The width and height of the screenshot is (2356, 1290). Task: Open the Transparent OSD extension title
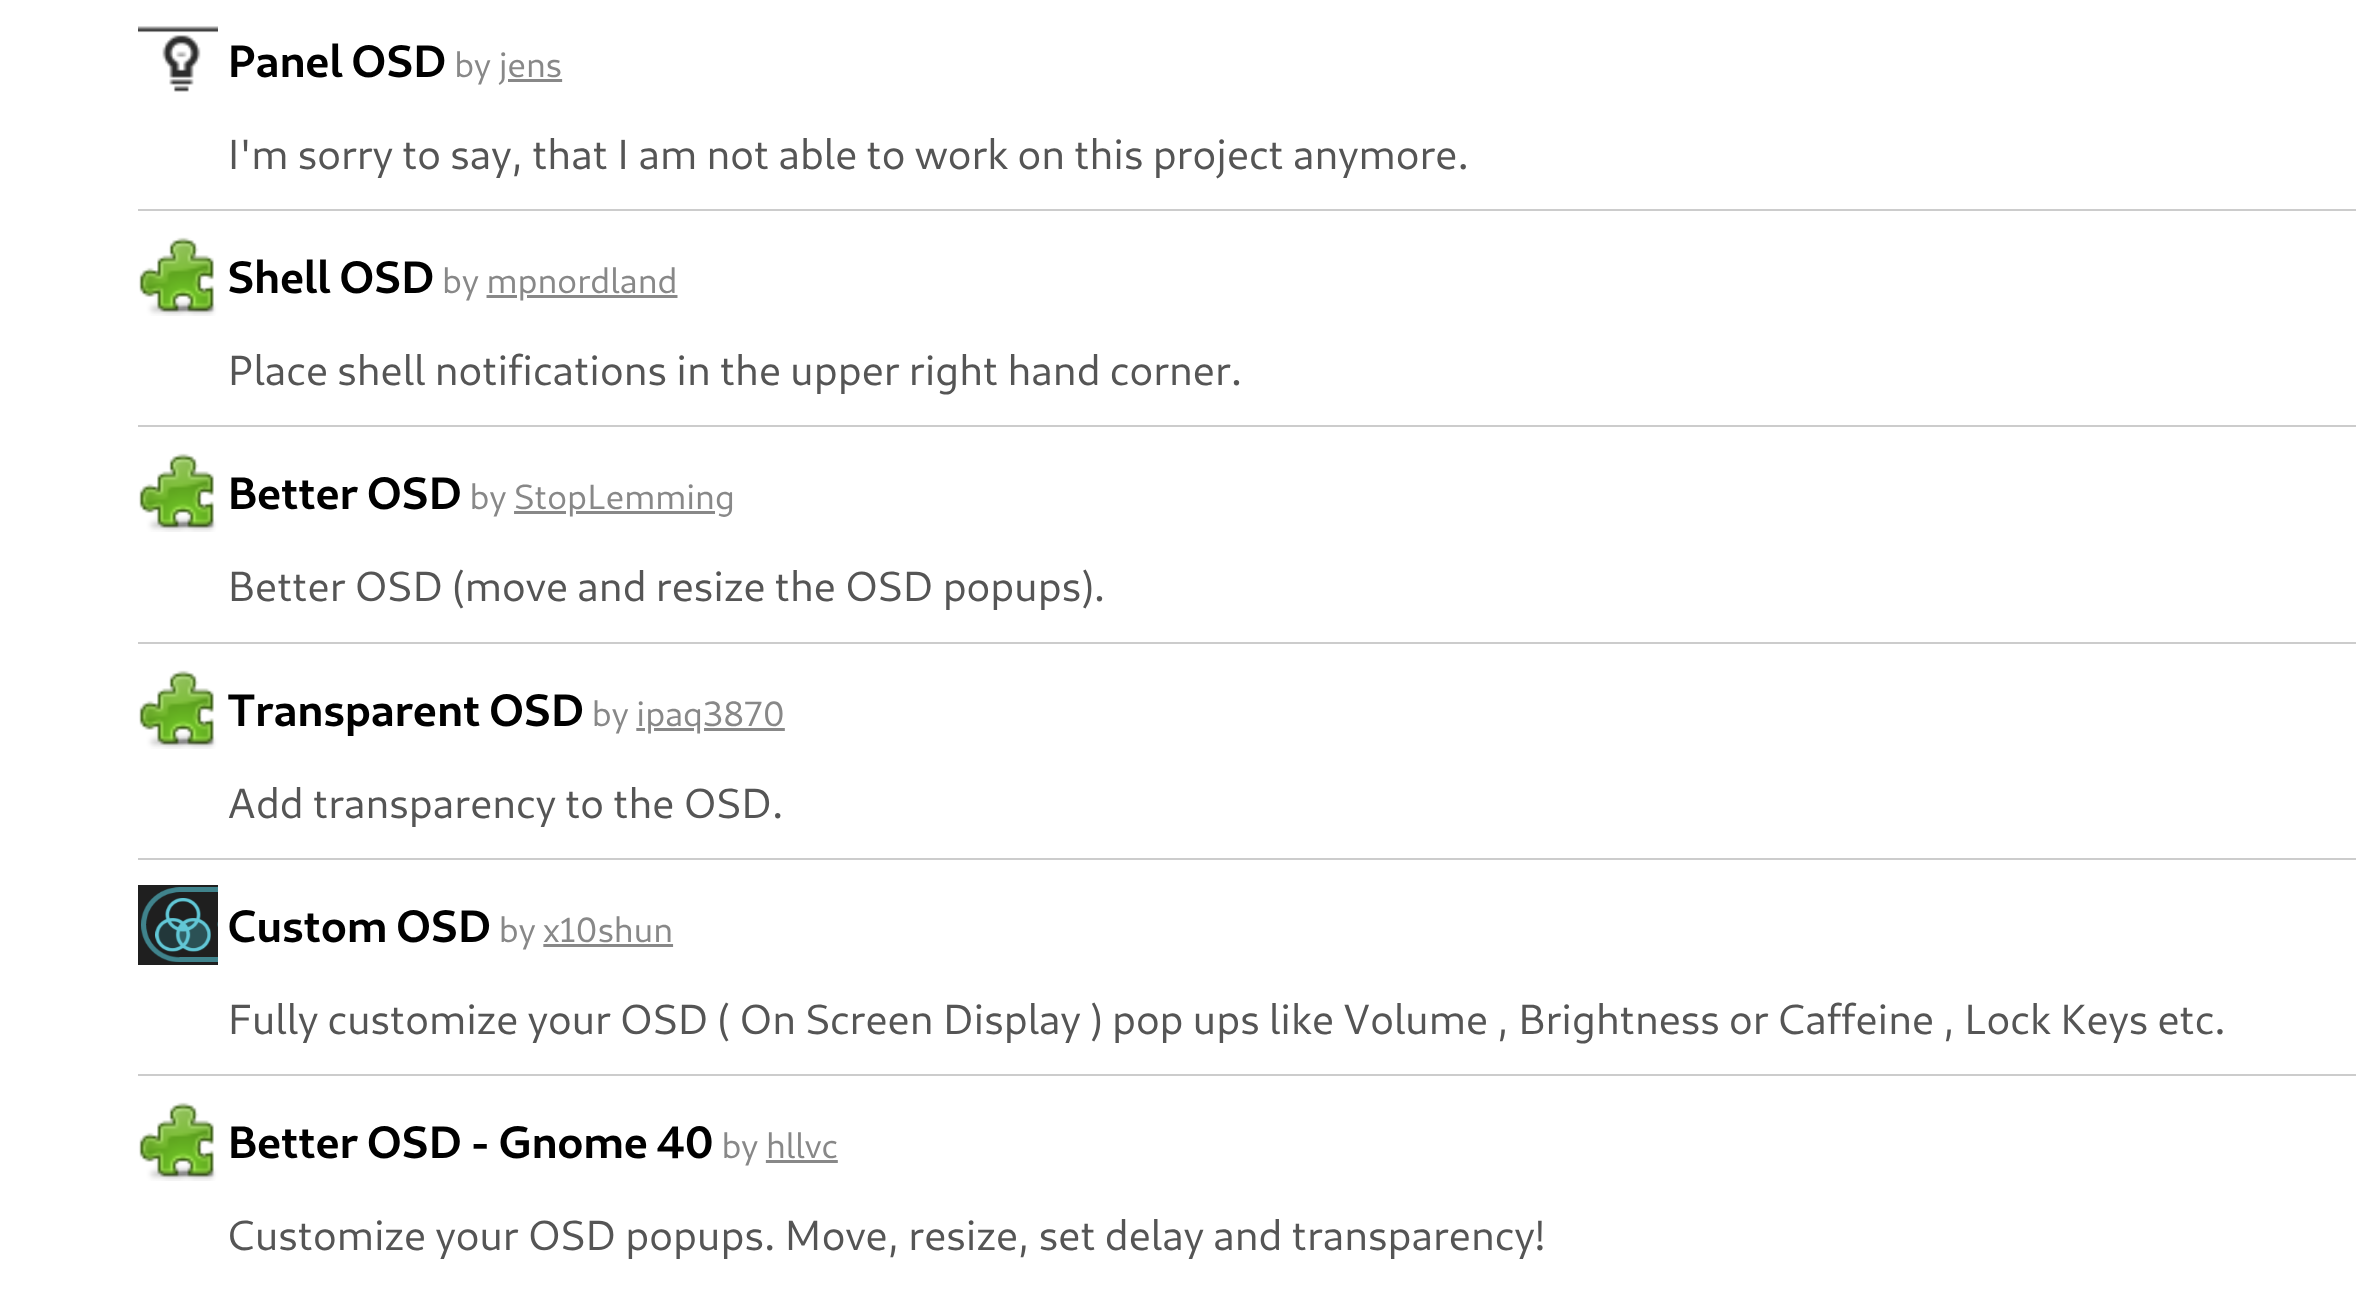[x=405, y=711]
